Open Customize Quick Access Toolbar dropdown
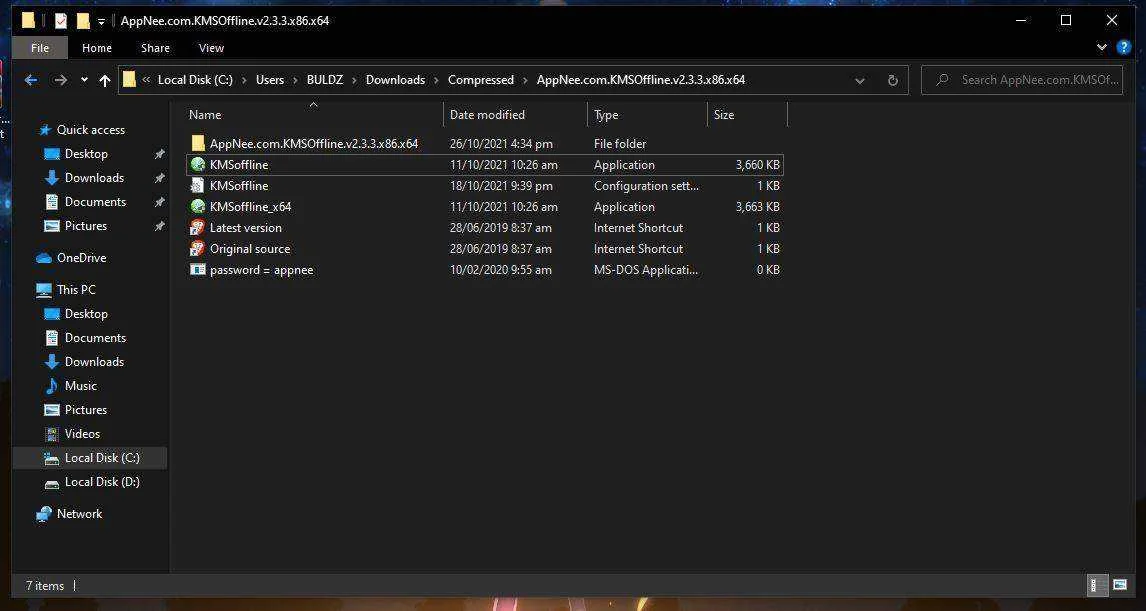The image size is (1146, 611). (102, 21)
